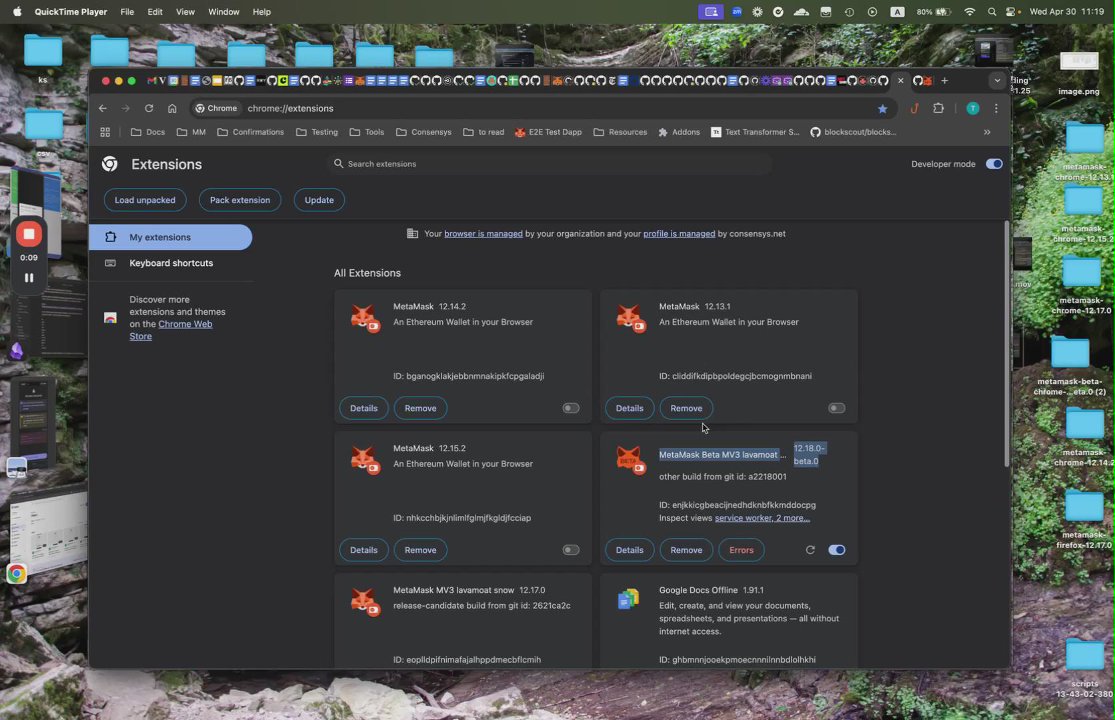Open the Window menu

[224, 12]
